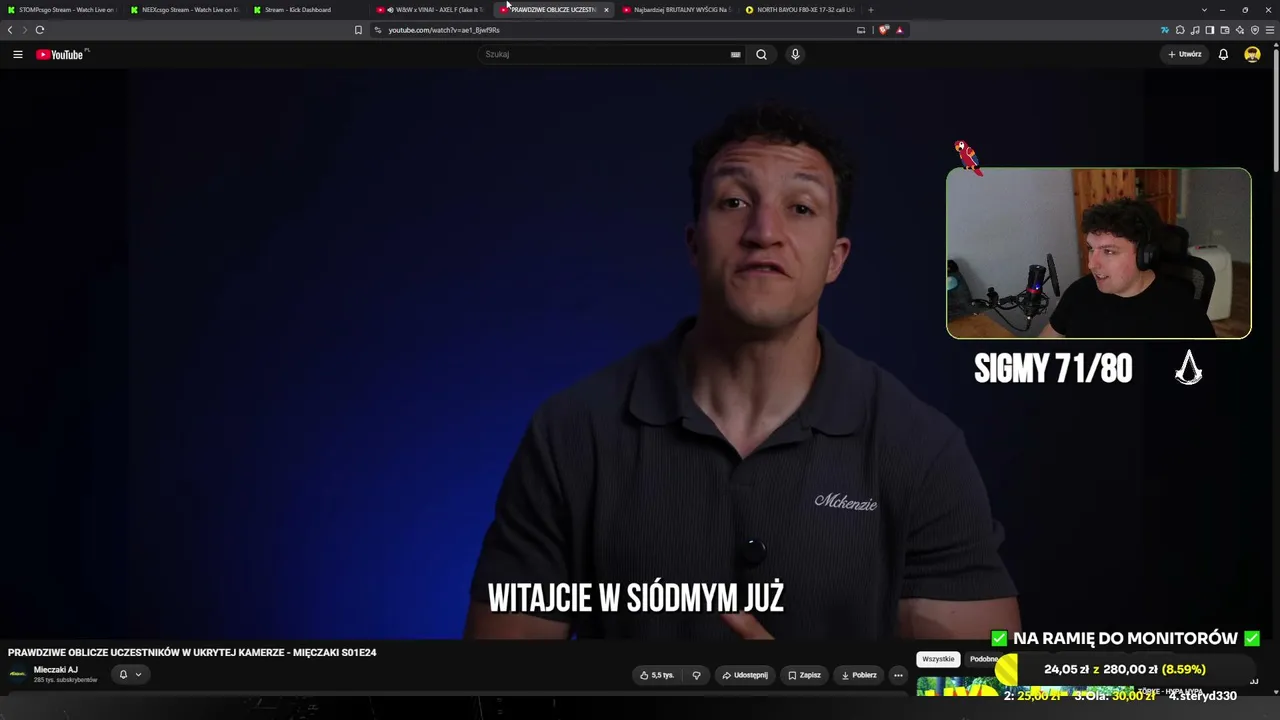Image resolution: width=1280 pixels, height=720 pixels.
Task: Switch to the Najbardziej BRUTALNY WYŚCIG tab
Action: tap(677, 10)
